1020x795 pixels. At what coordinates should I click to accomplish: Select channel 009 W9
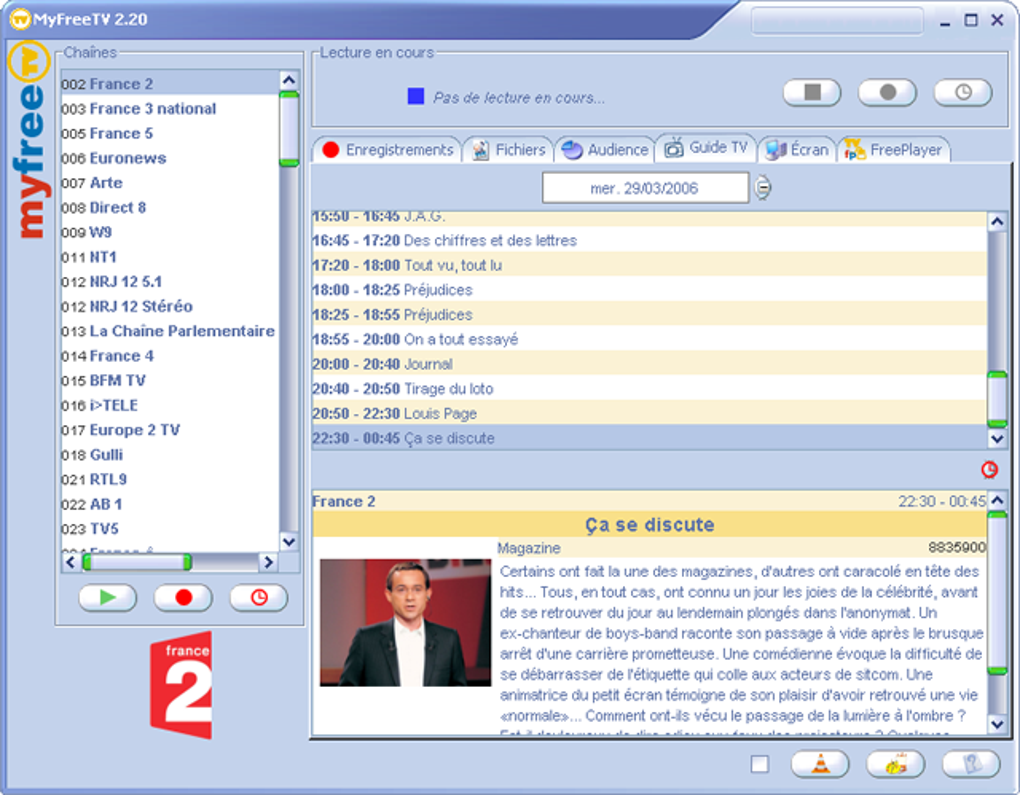click(170, 232)
